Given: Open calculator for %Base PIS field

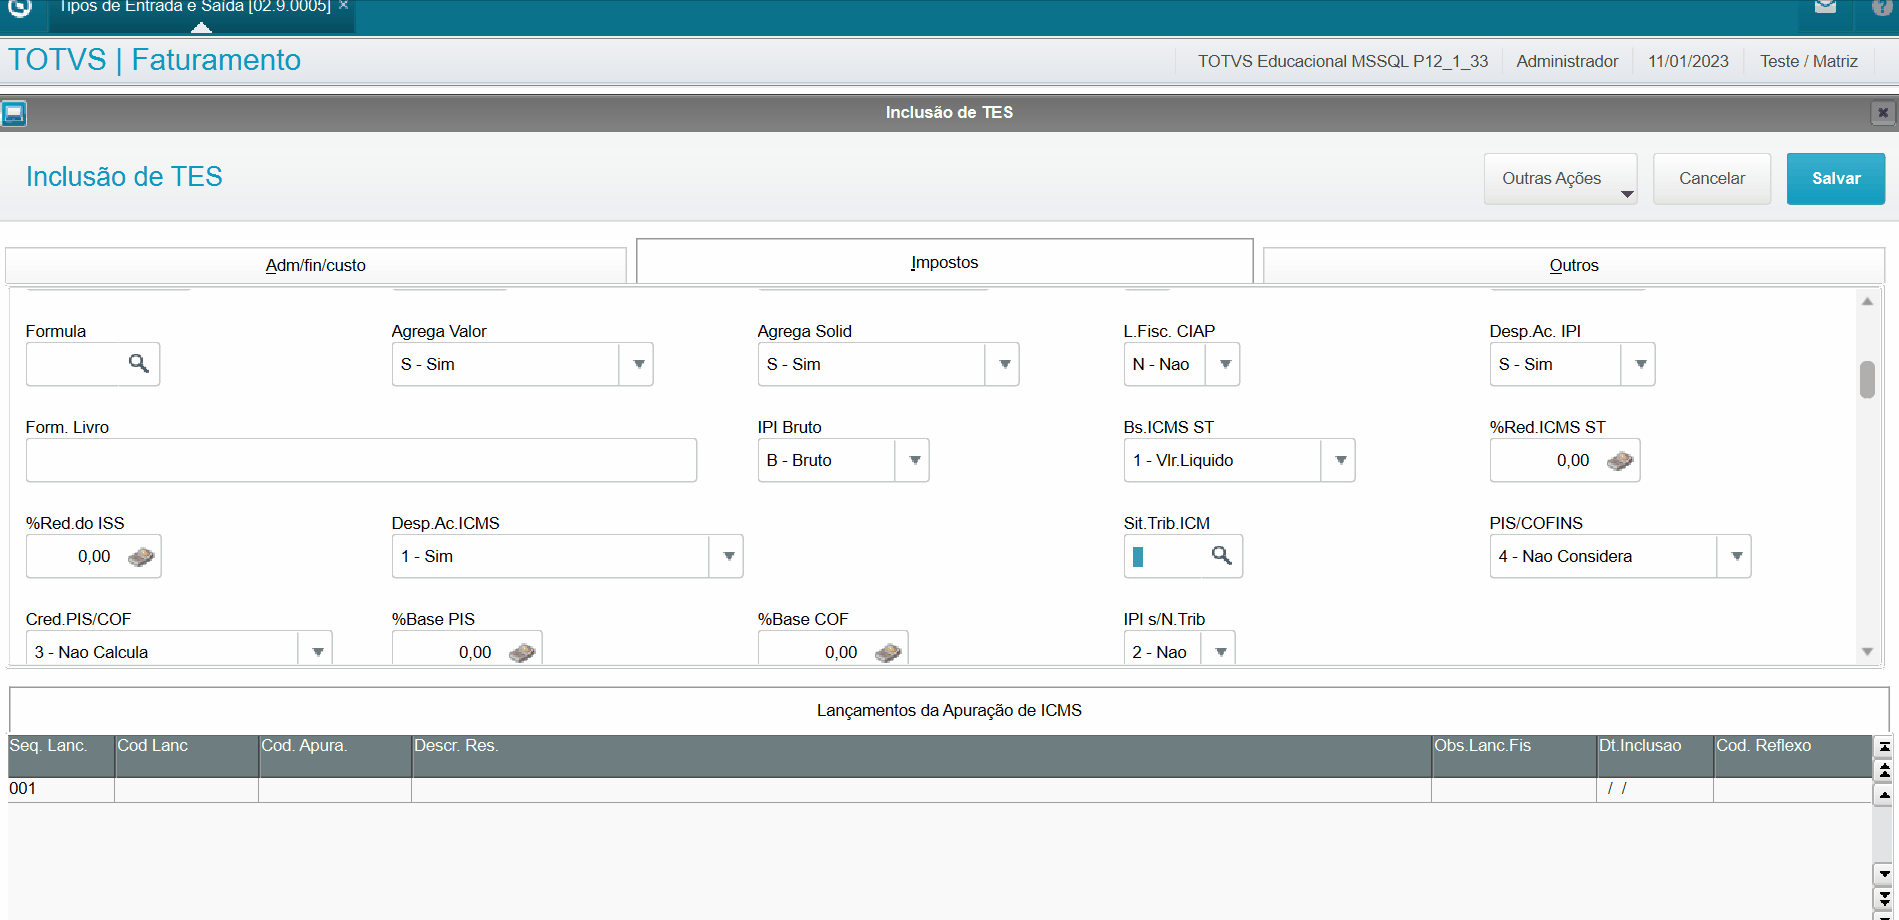Looking at the screenshot, I should click(522, 652).
